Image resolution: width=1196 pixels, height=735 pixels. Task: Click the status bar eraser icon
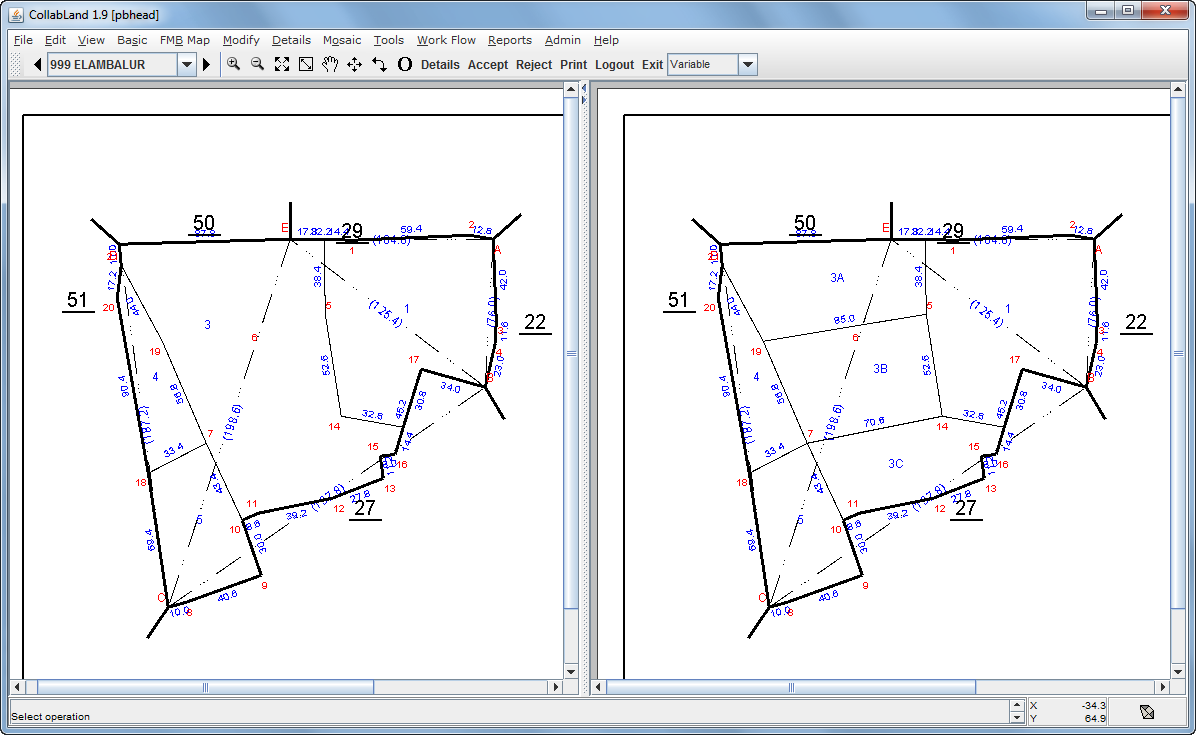[1146, 712]
